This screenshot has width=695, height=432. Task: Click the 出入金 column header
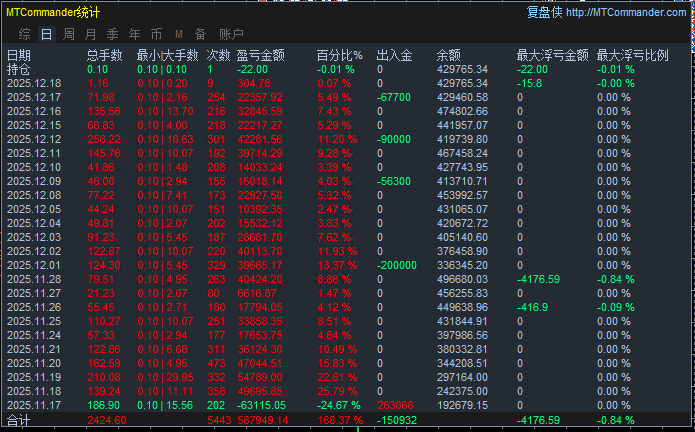pos(394,55)
